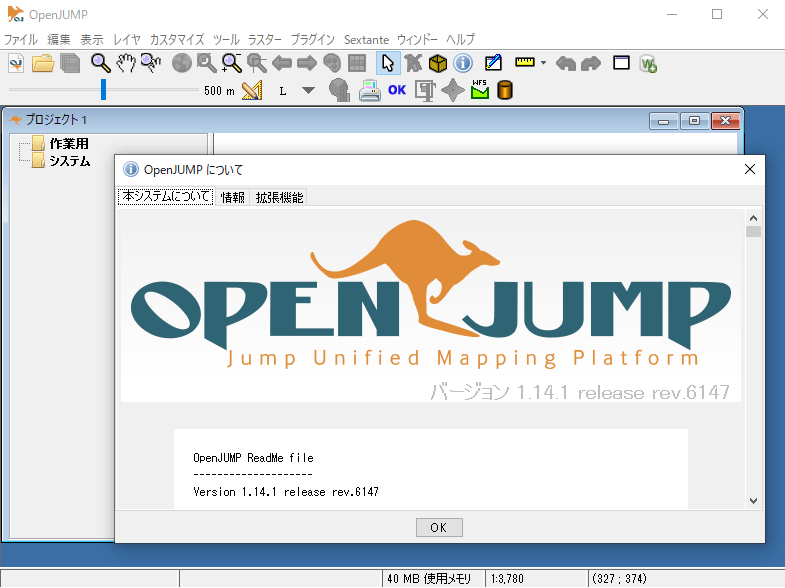785x588 pixels.
Task: Click the next view right arrow
Action: point(307,64)
